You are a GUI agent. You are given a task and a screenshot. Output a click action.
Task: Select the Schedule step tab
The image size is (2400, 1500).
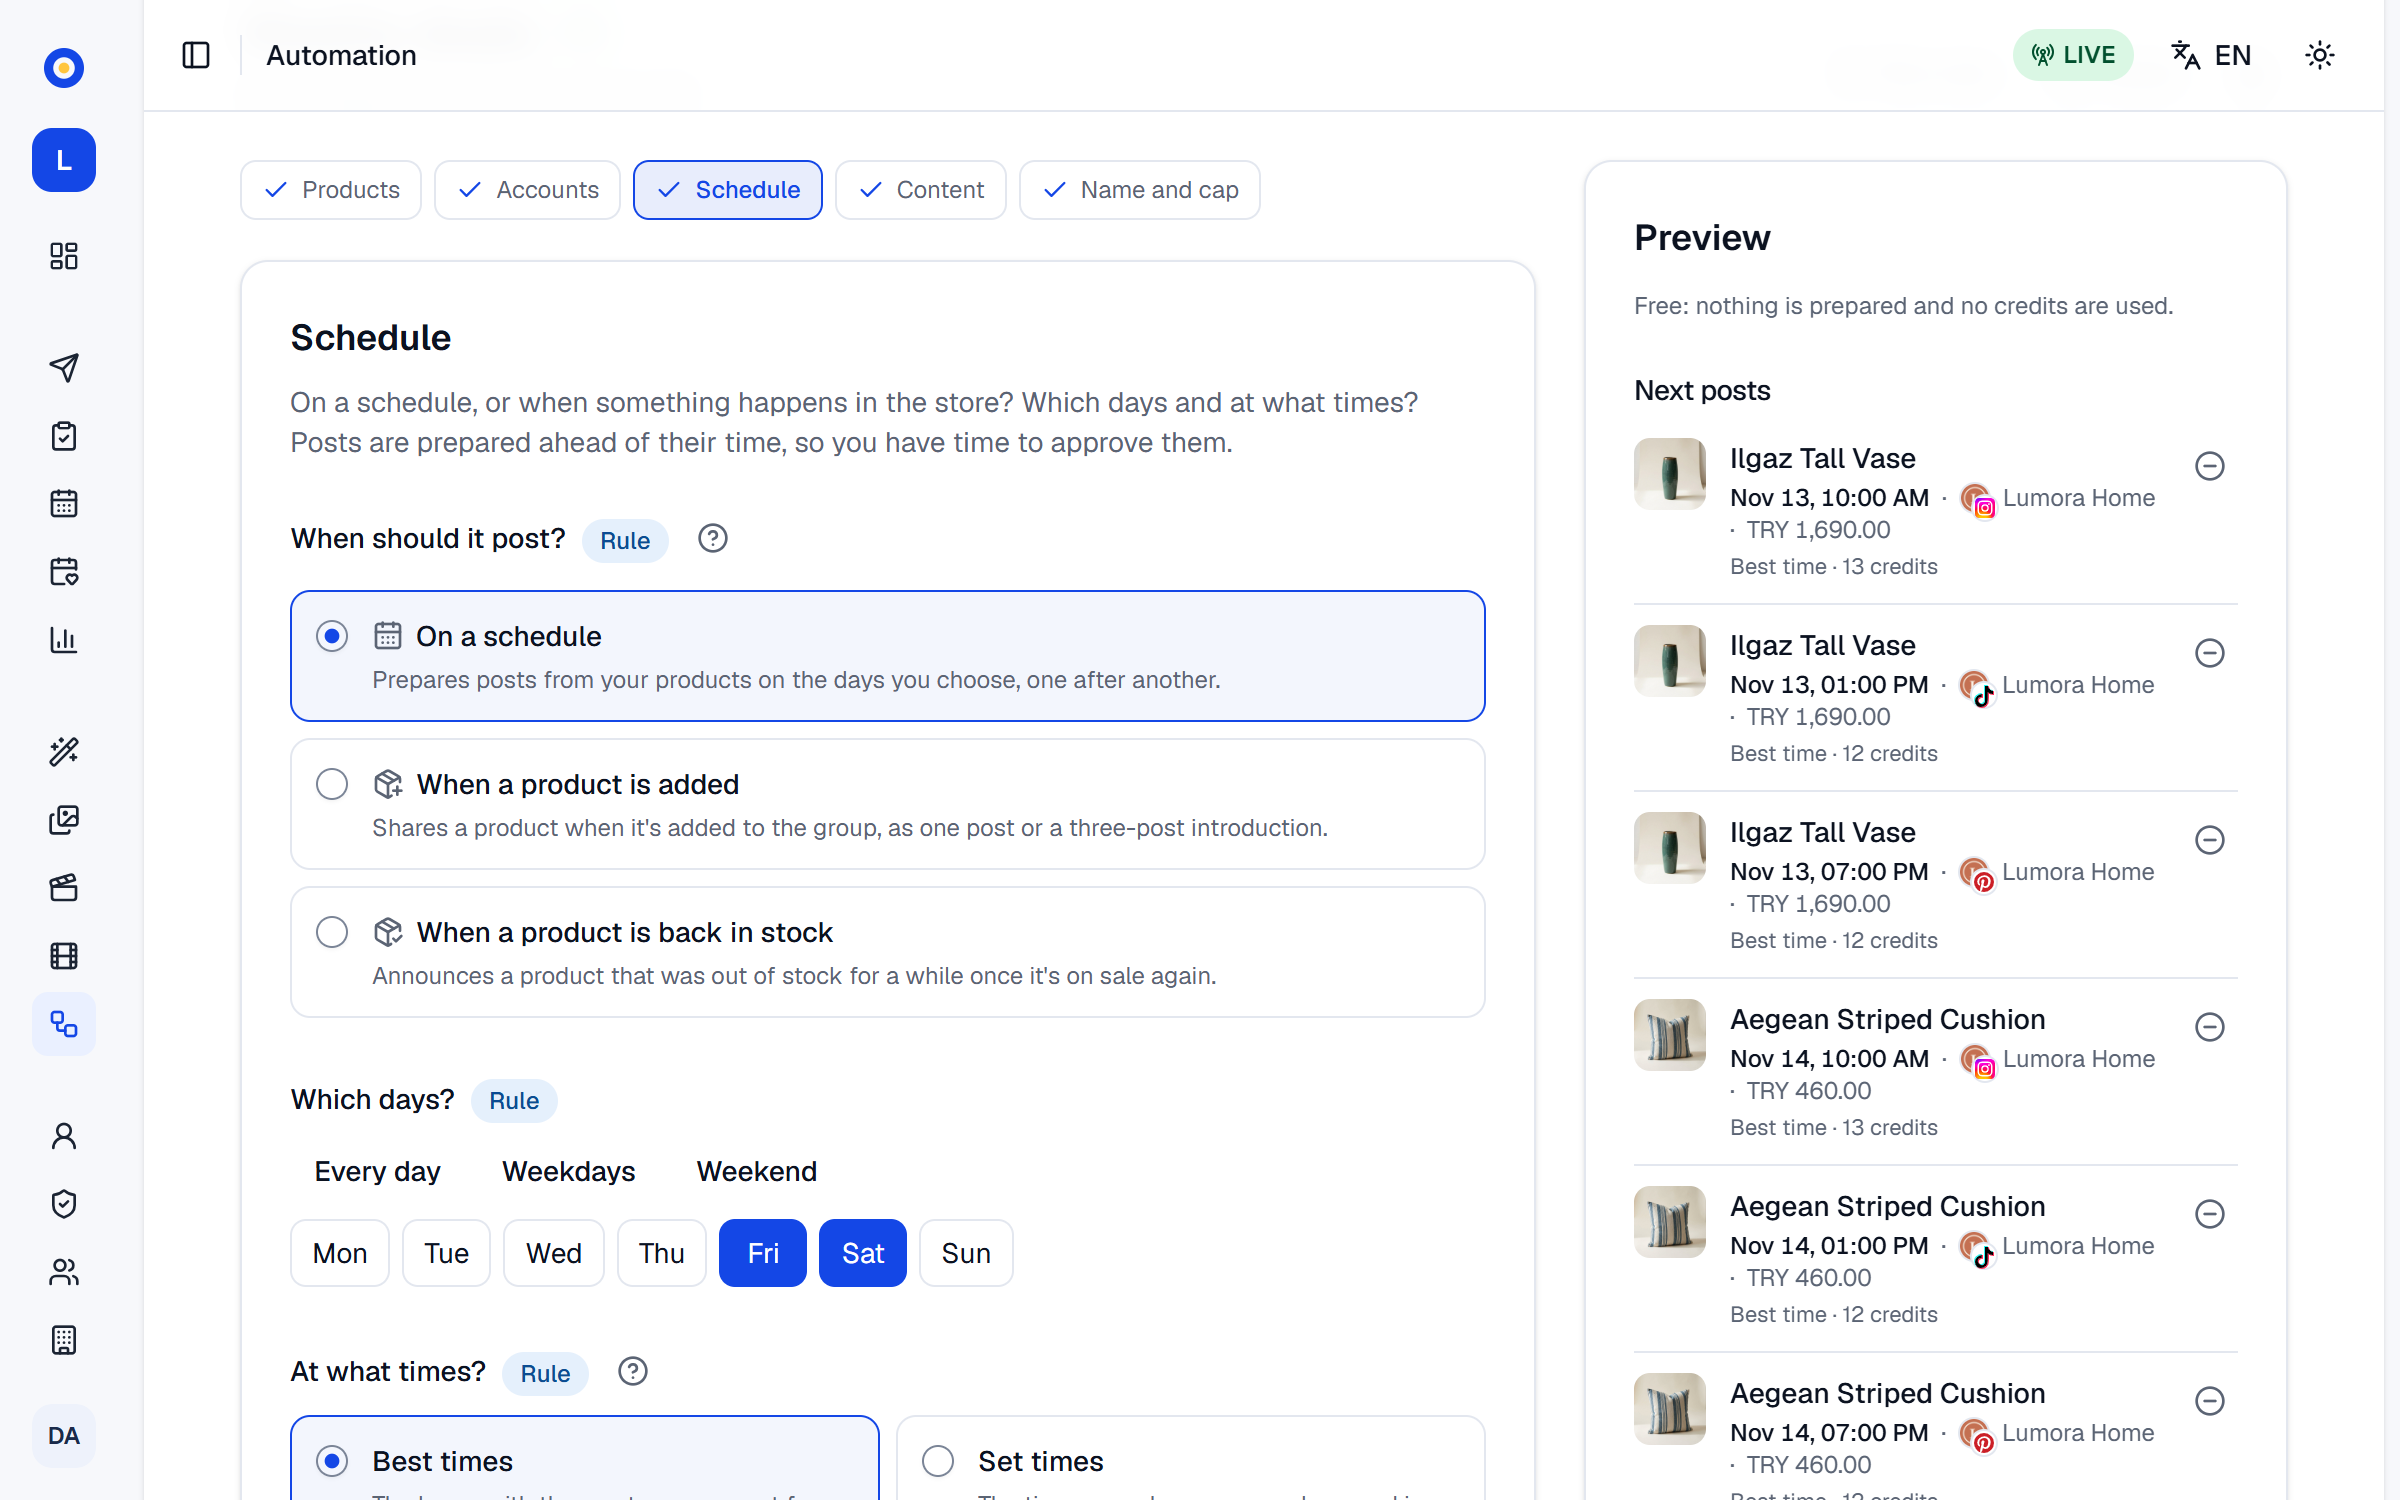[728, 190]
